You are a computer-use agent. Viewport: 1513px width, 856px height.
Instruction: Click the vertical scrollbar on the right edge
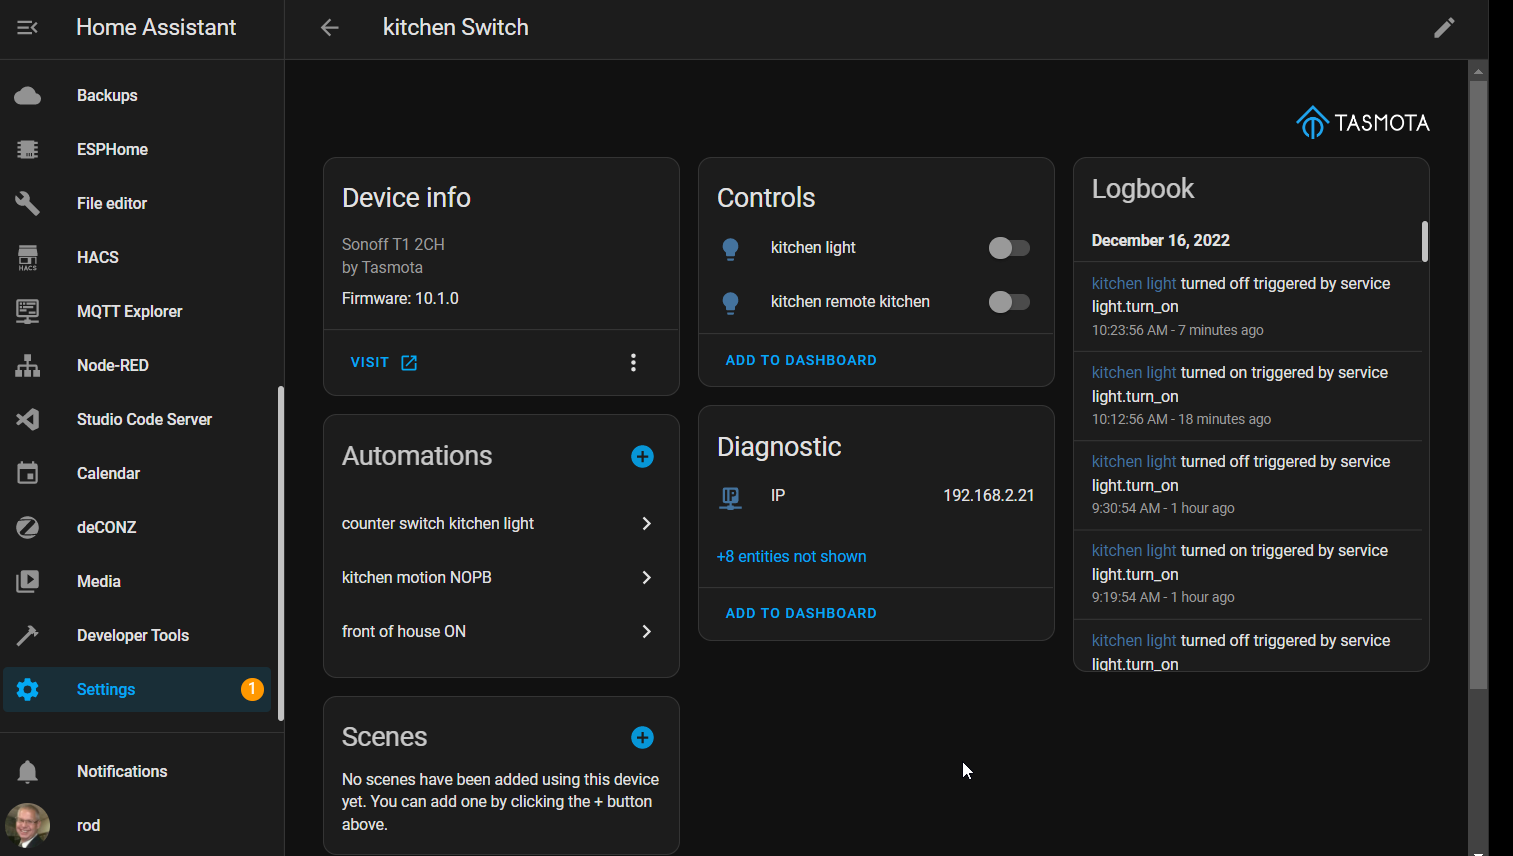click(1478, 400)
